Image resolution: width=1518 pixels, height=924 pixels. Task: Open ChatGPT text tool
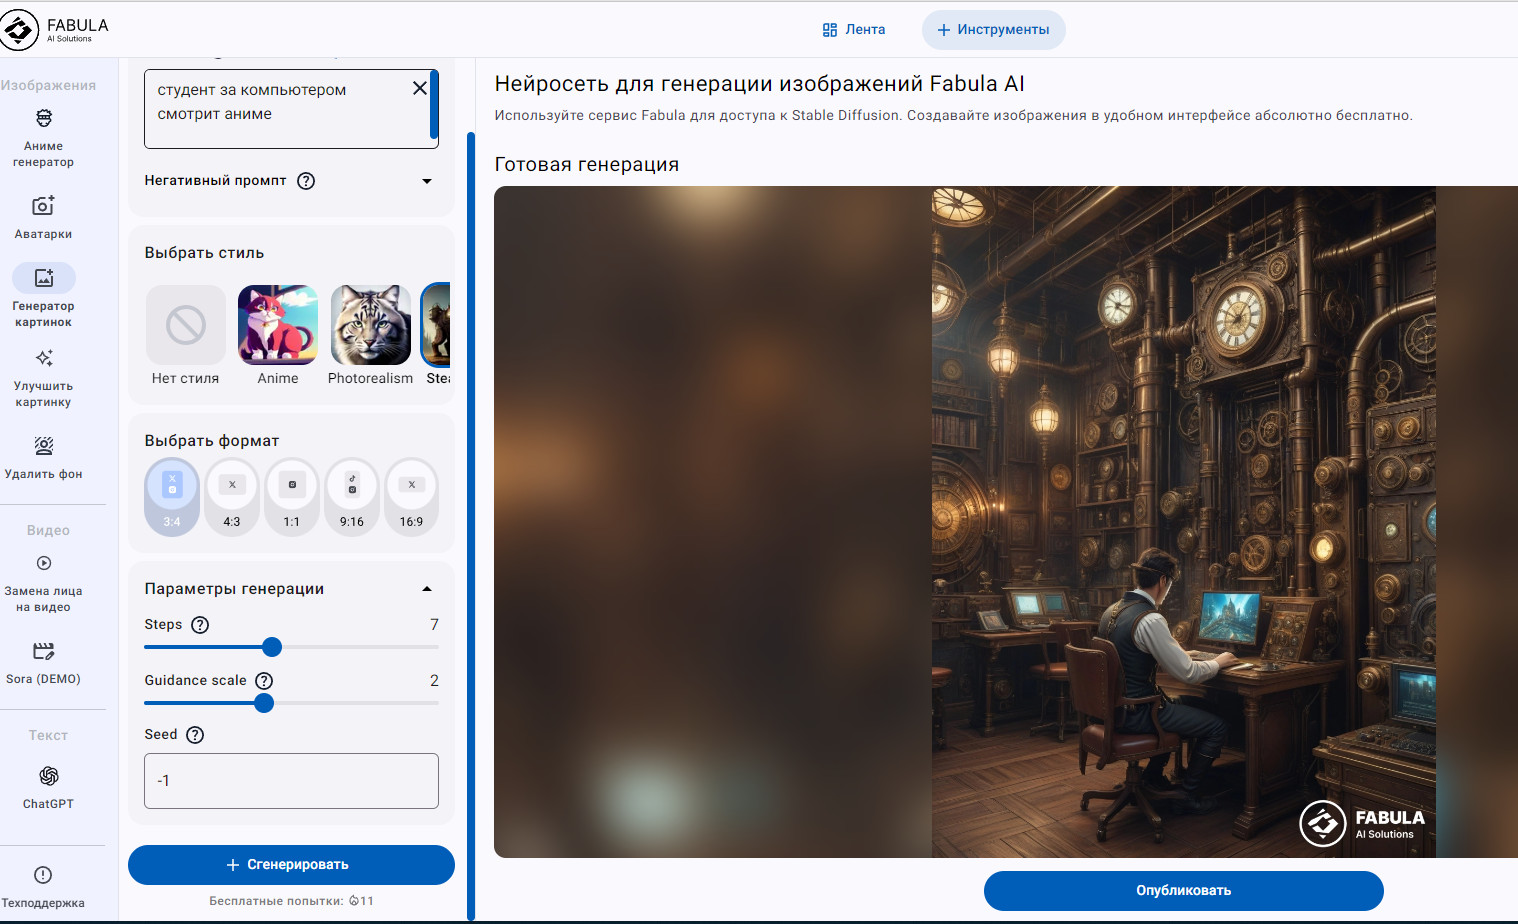click(48, 786)
